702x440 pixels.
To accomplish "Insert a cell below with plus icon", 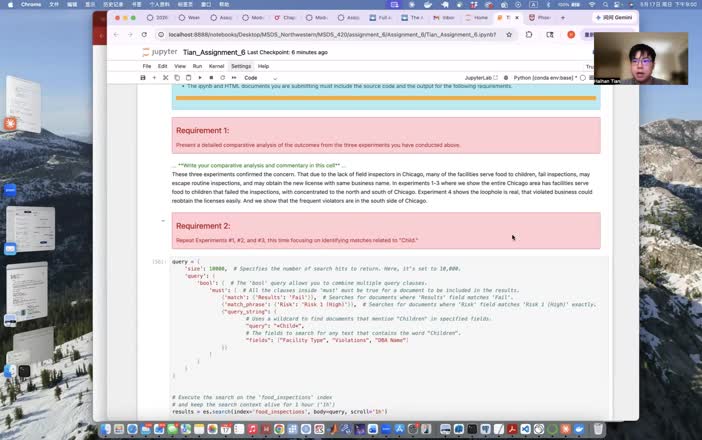I will 154,78.
